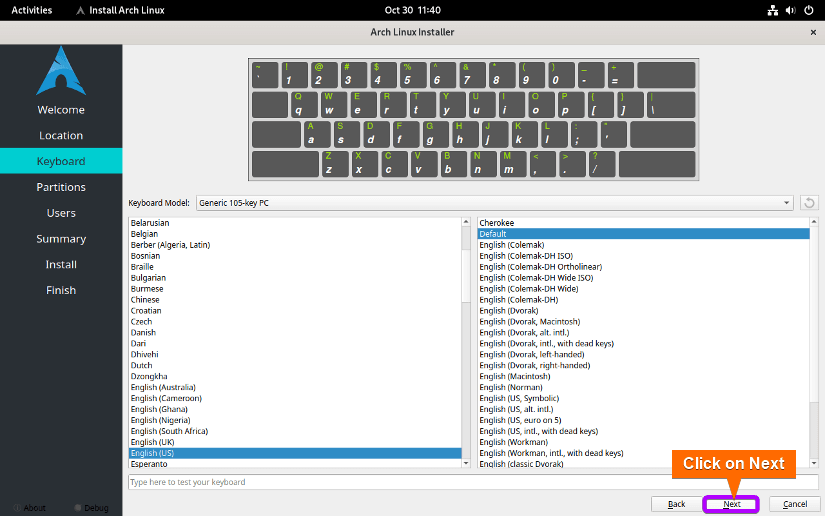Select Cherokee variant
The width and height of the screenshot is (825, 516).
click(643, 223)
